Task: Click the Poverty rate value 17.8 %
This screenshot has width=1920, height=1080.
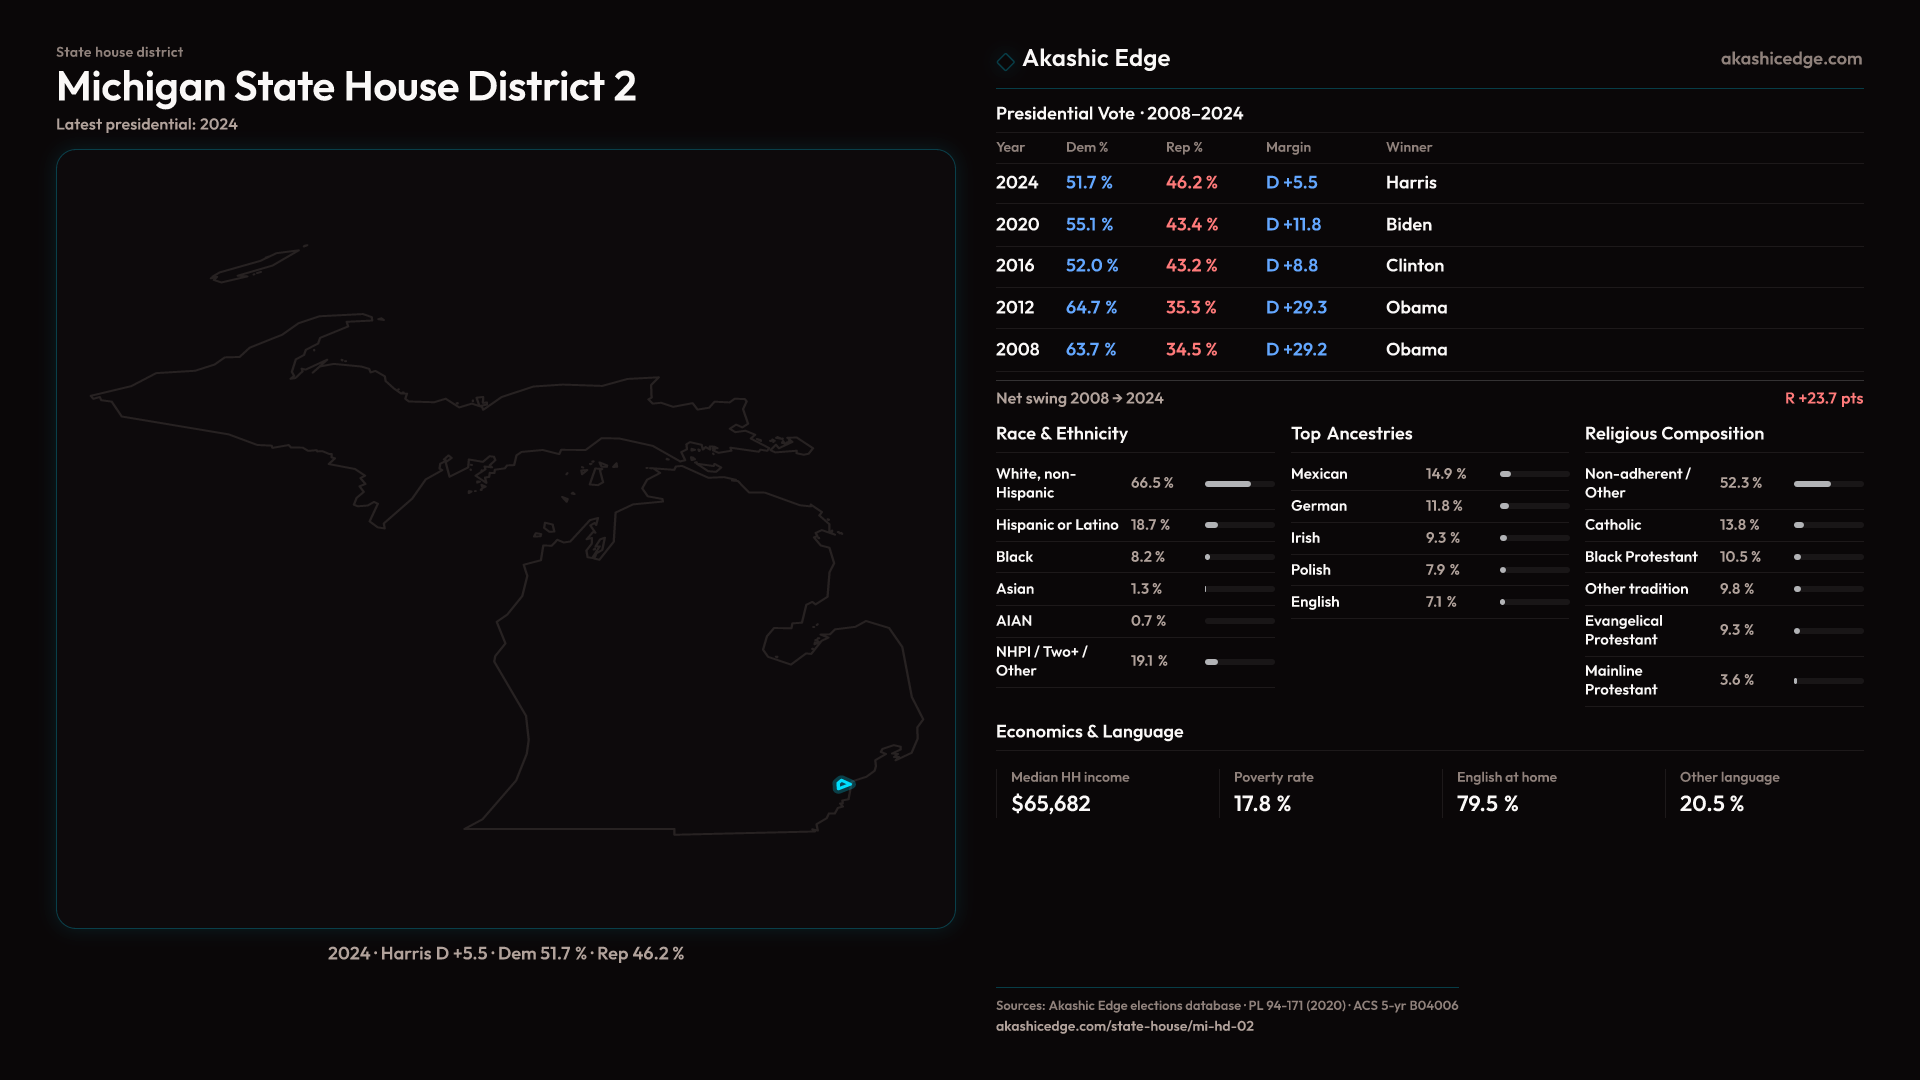Action: tap(1262, 804)
